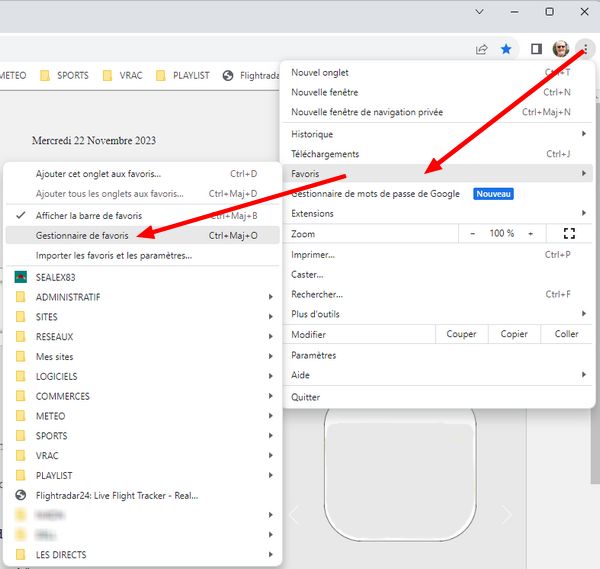Click the tab search chevron in title bar
The image size is (600, 569).
pos(479,12)
